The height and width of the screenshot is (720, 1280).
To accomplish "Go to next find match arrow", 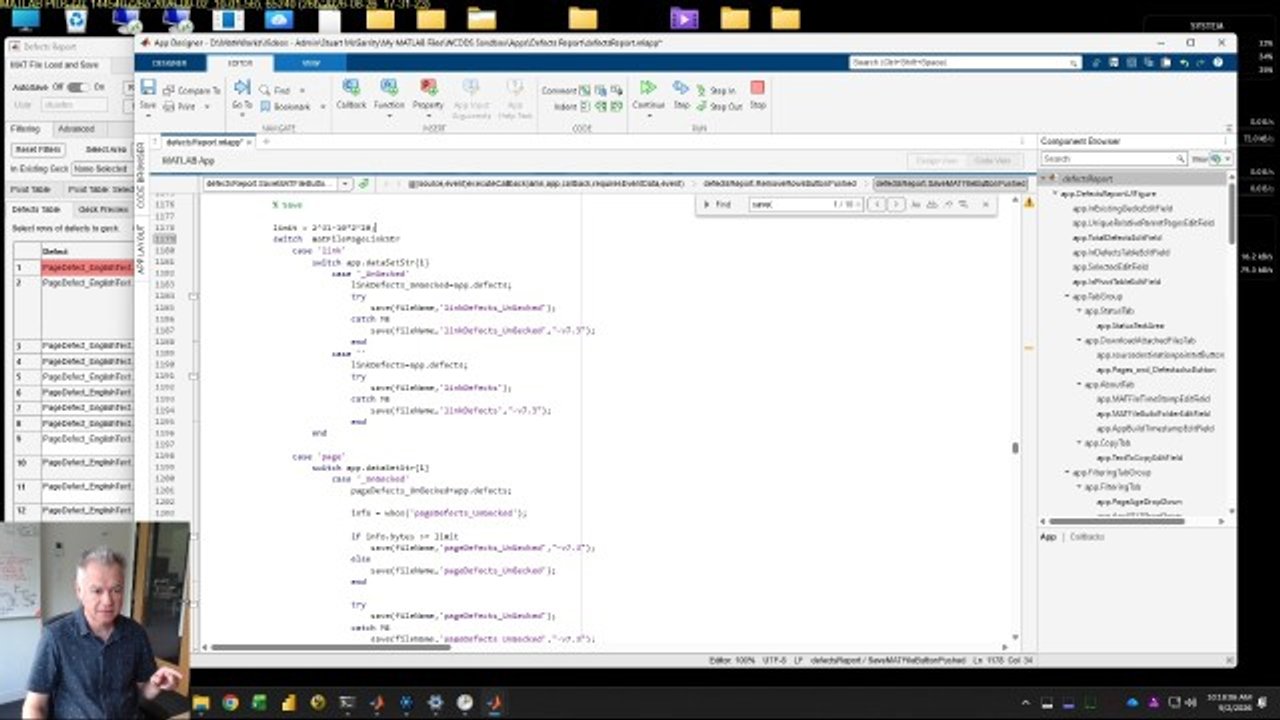I will tap(896, 204).
